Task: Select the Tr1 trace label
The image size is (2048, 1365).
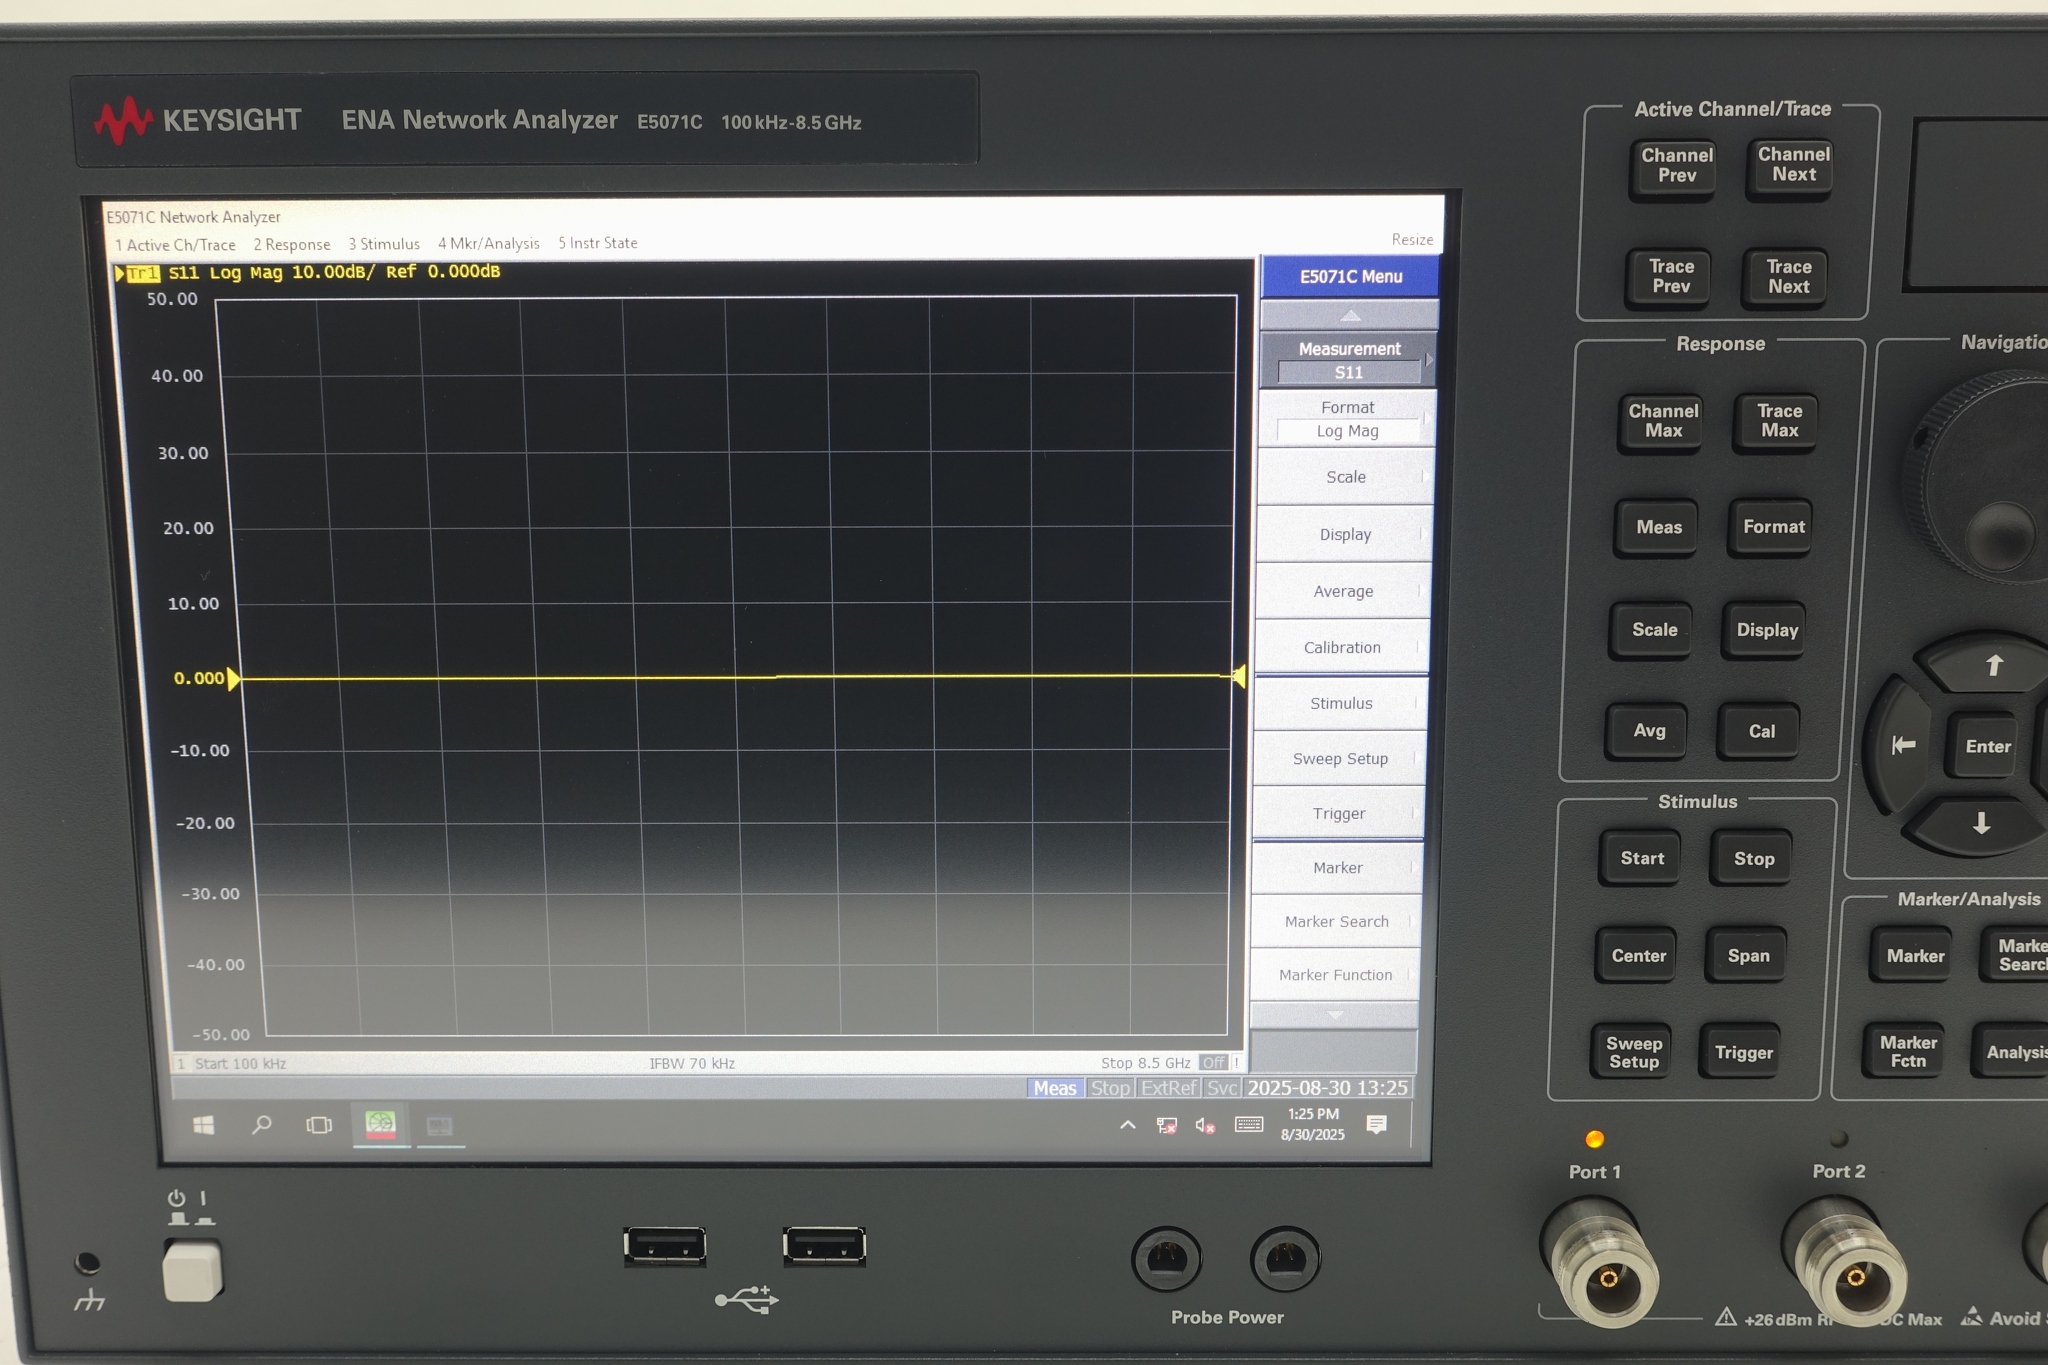Action: (x=143, y=272)
